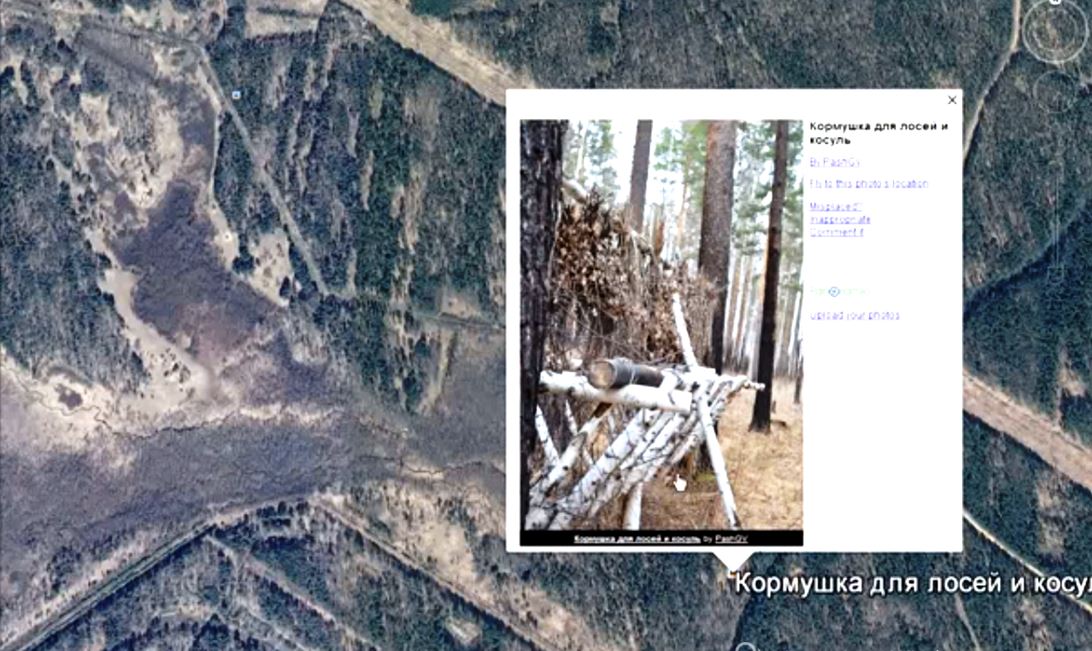Click the 'Кормушка для лосей' map label
The image size is (1092, 651).
click(x=913, y=583)
